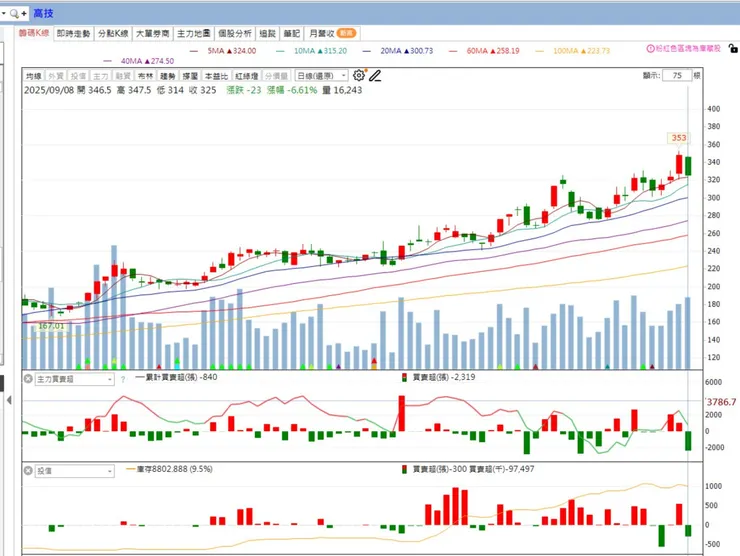Switch to the 籌記 tab
The height and width of the screenshot is (556, 740).
292,34
